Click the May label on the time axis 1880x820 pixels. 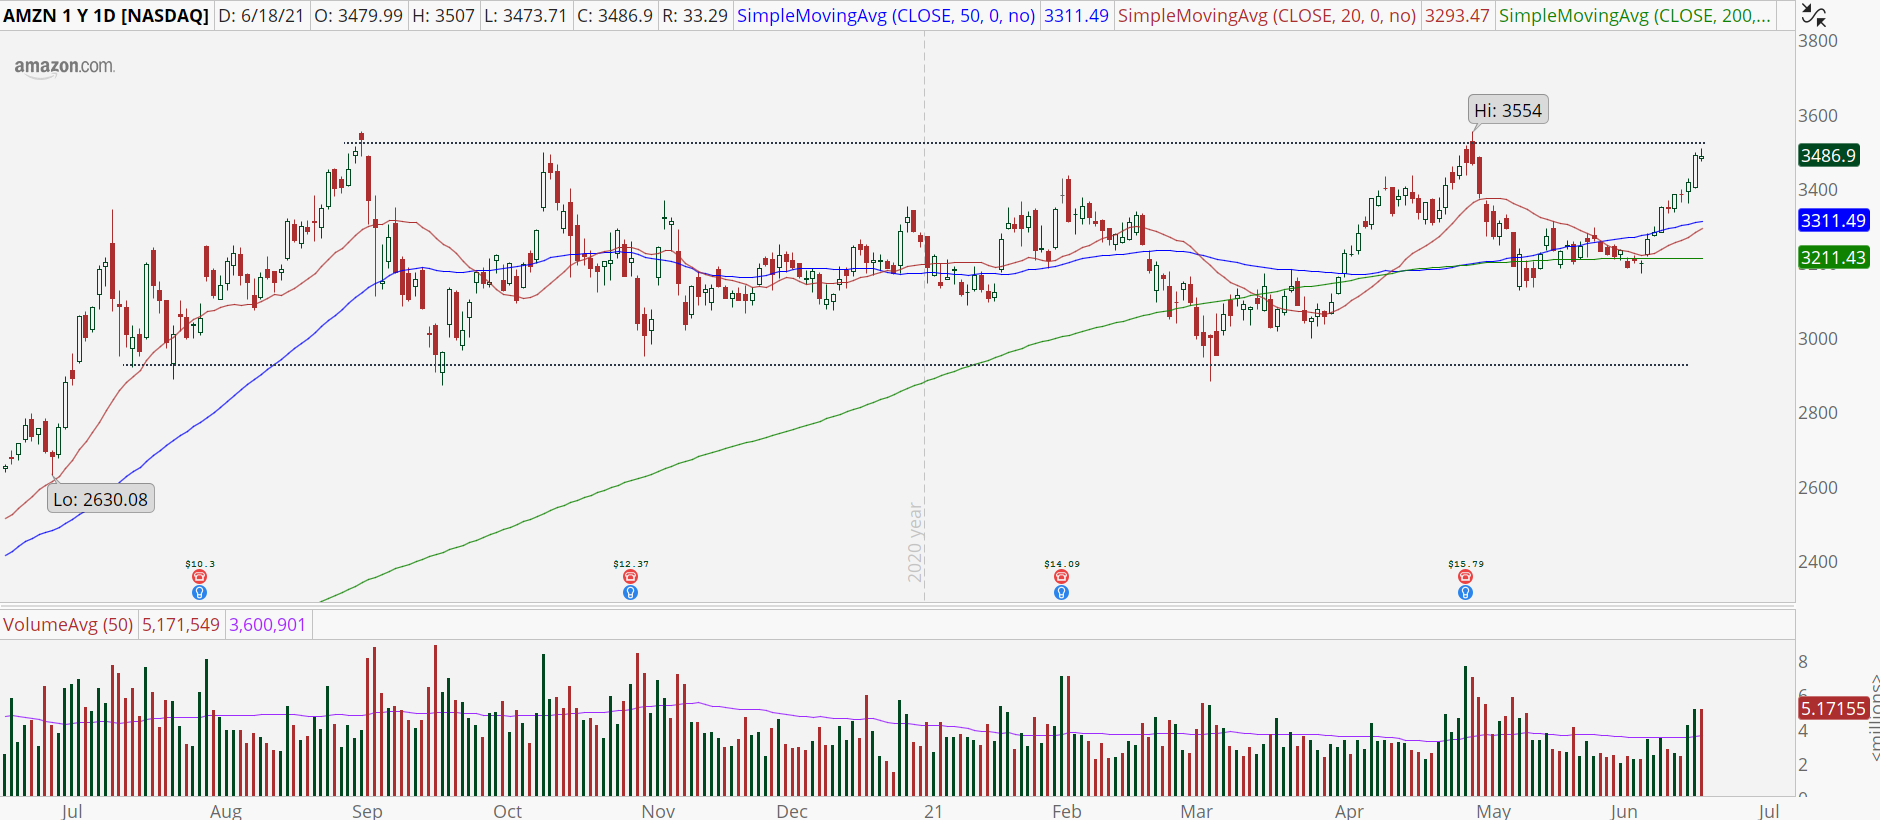[x=1494, y=811]
